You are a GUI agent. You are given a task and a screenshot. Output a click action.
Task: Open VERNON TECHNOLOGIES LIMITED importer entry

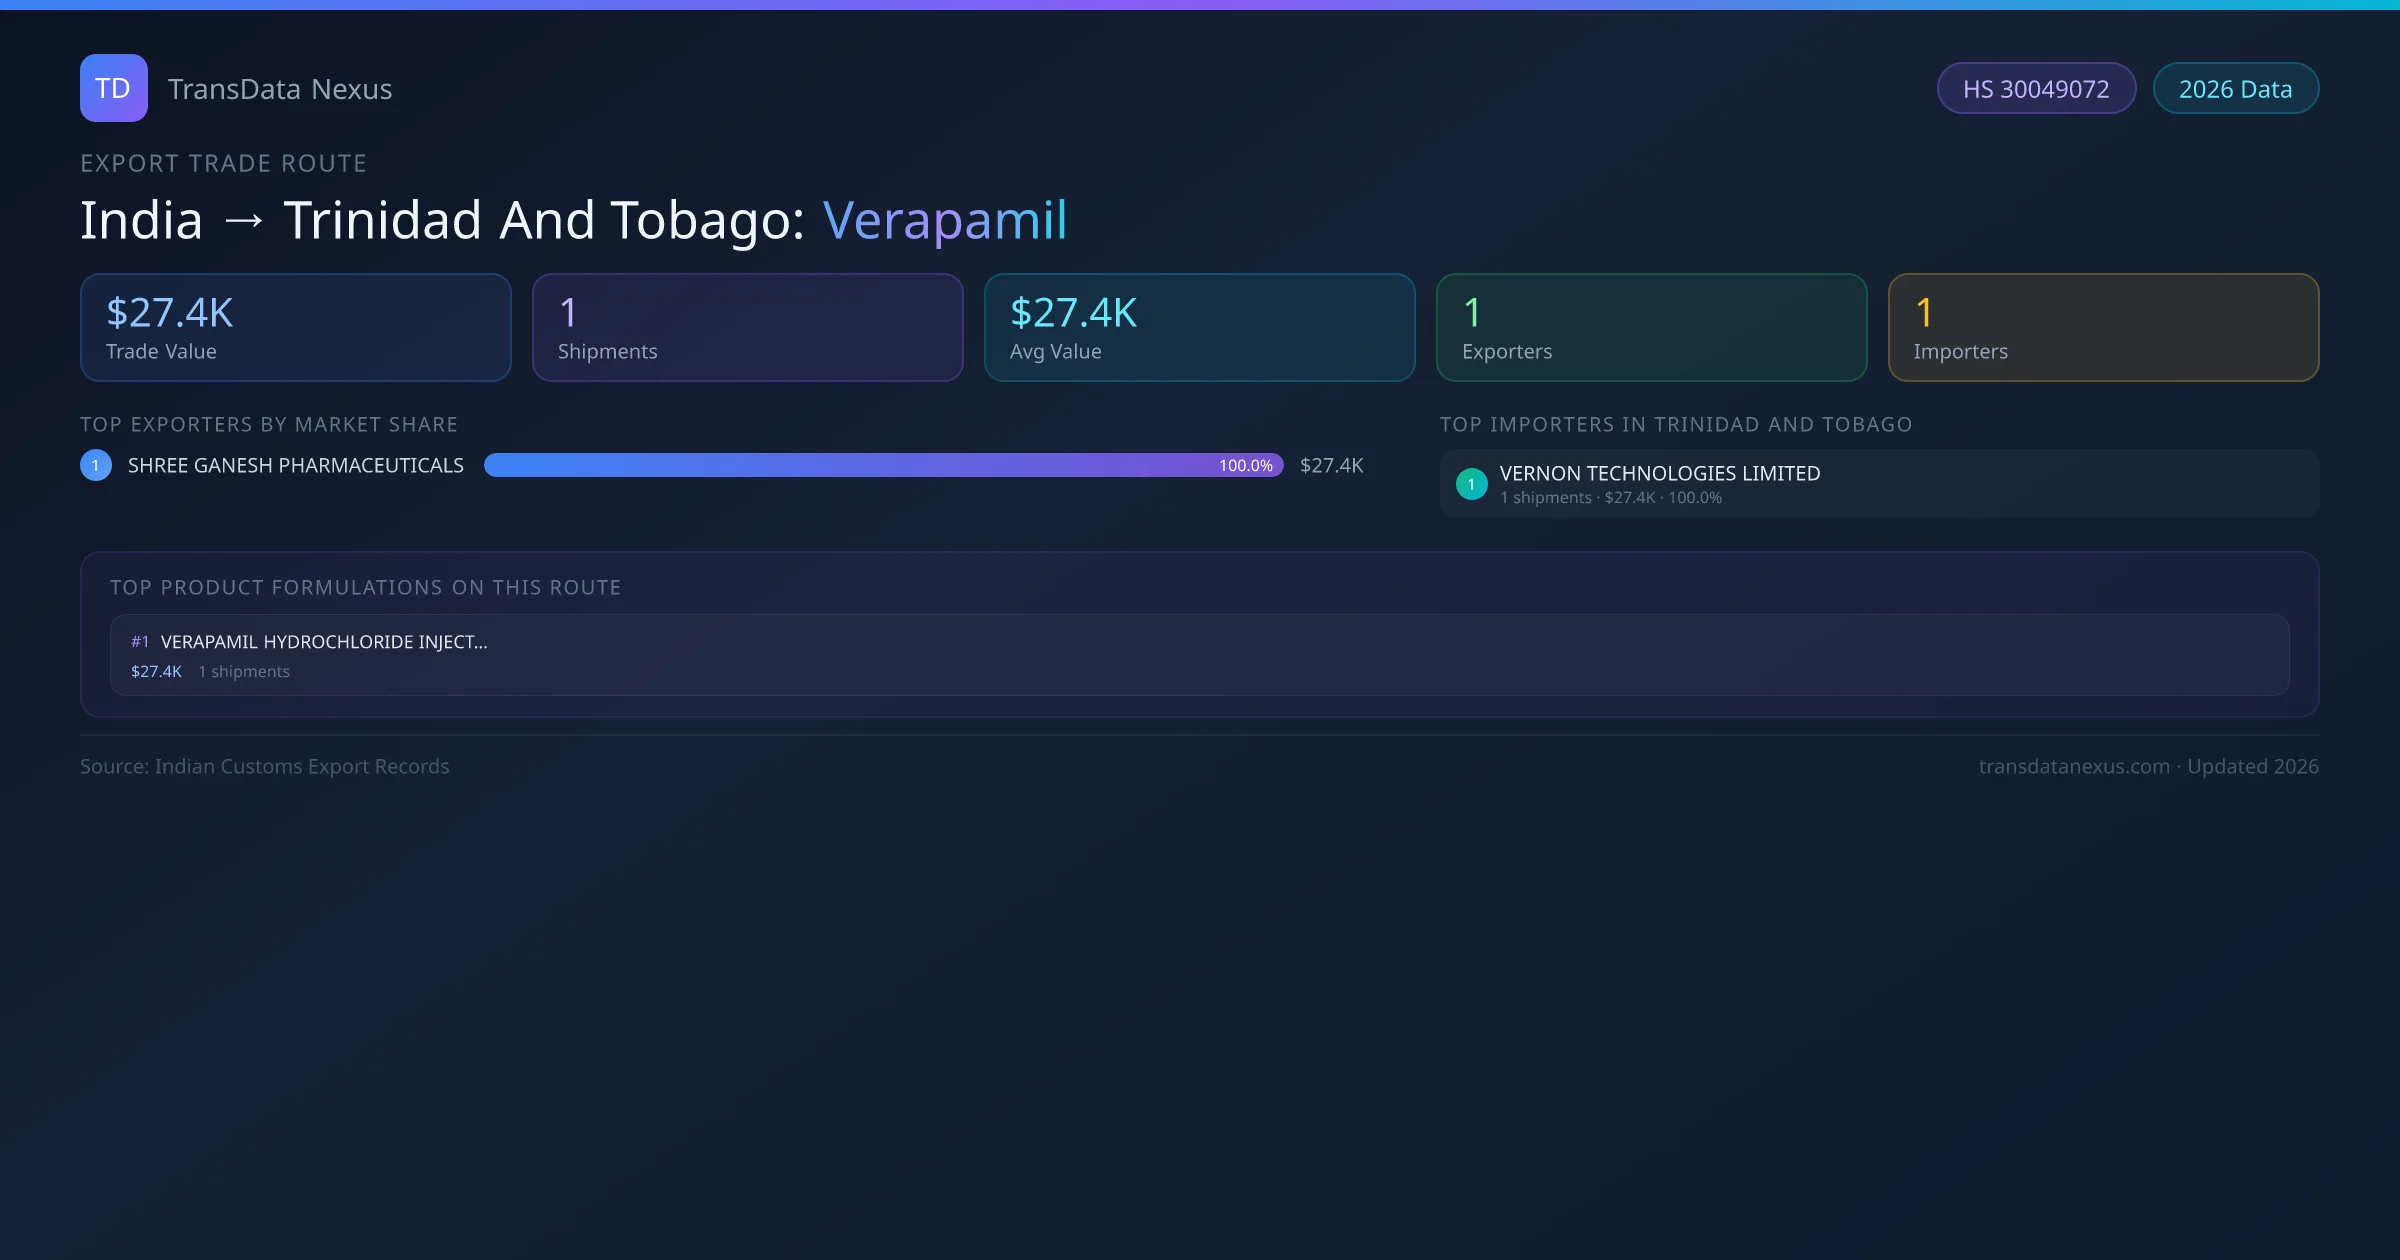click(x=1659, y=474)
